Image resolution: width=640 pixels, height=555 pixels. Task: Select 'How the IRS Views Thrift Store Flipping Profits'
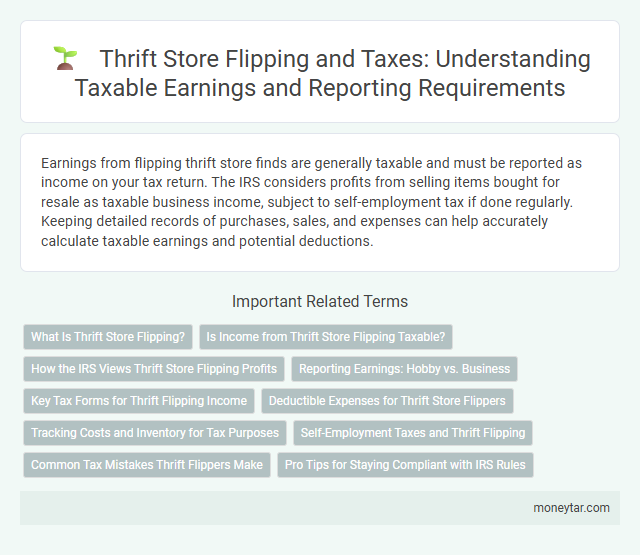tap(154, 369)
